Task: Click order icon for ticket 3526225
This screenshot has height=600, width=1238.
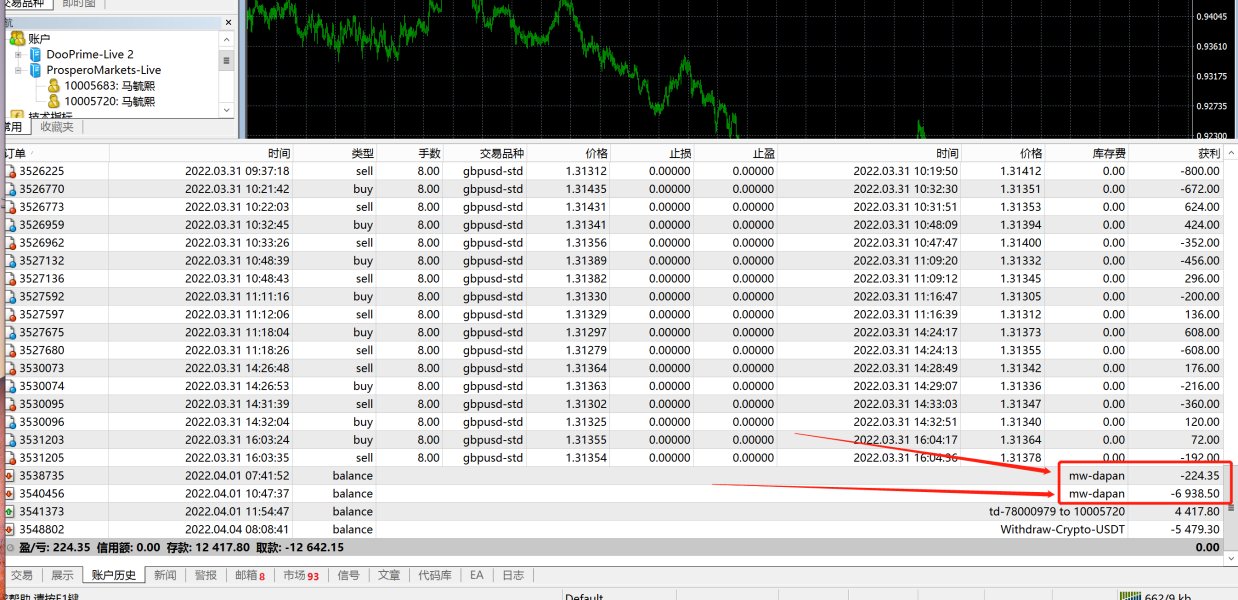Action: click(9, 171)
